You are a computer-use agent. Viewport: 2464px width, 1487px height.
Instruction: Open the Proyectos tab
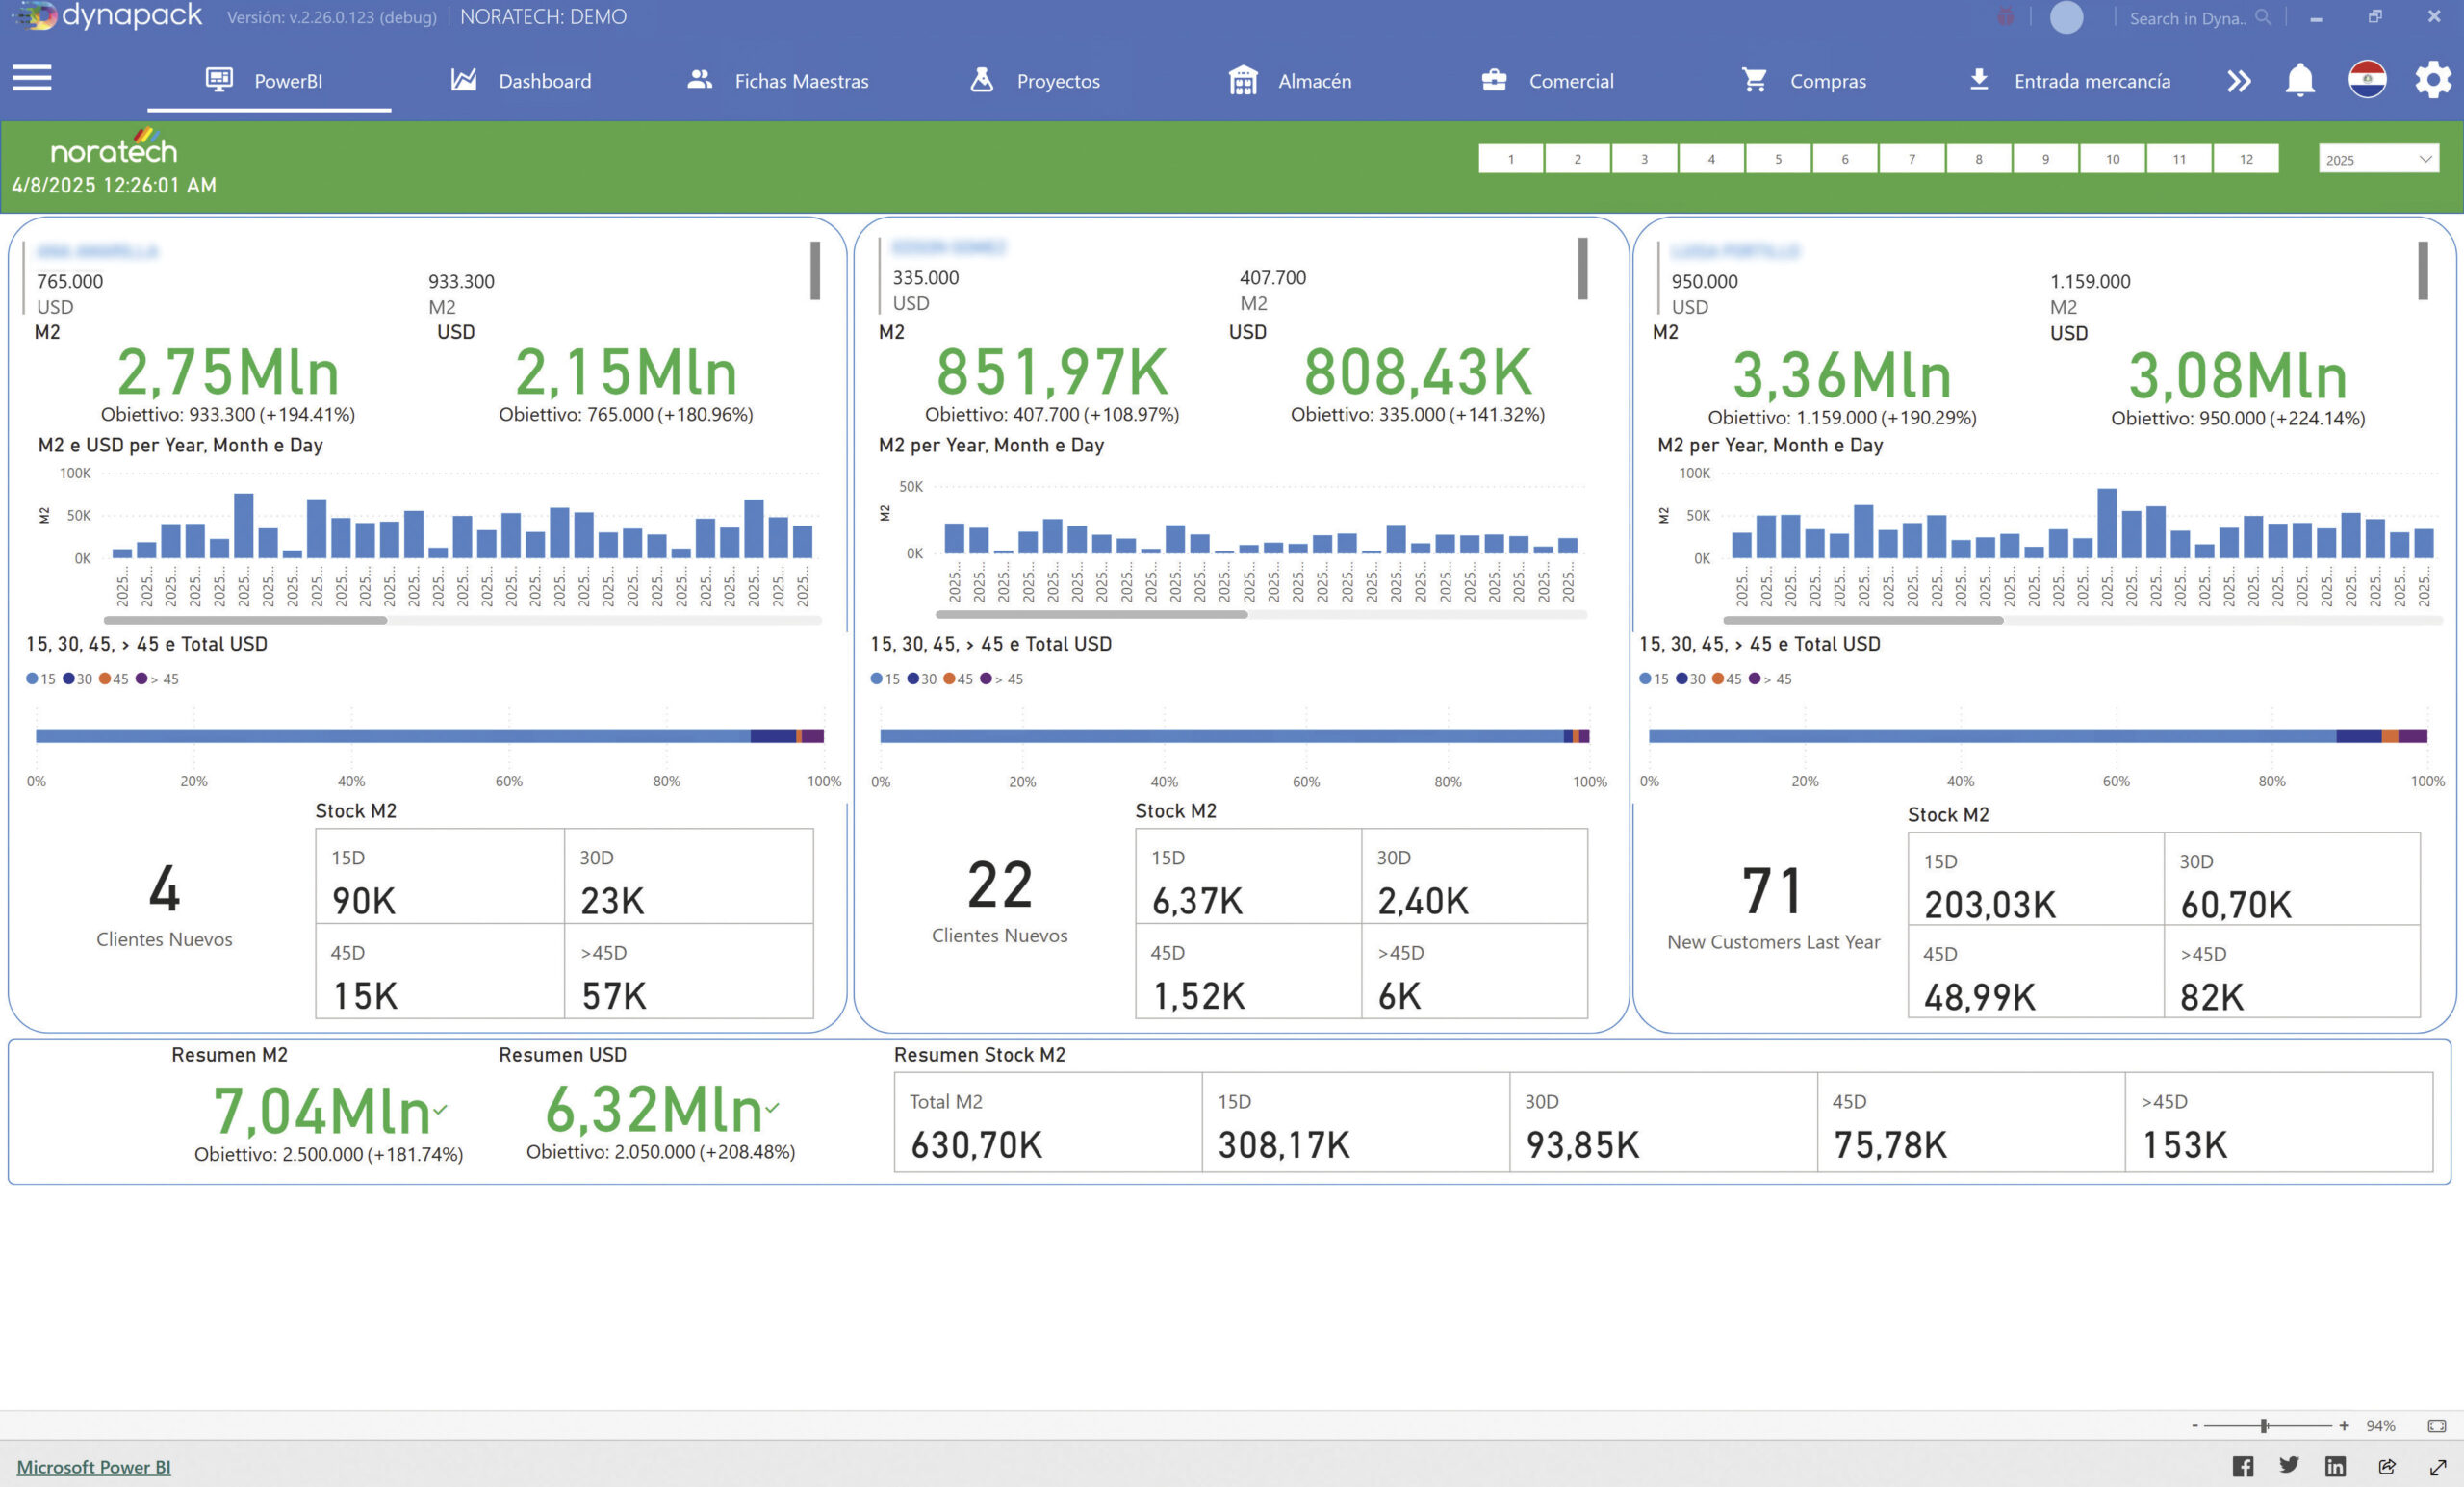point(1035,80)
